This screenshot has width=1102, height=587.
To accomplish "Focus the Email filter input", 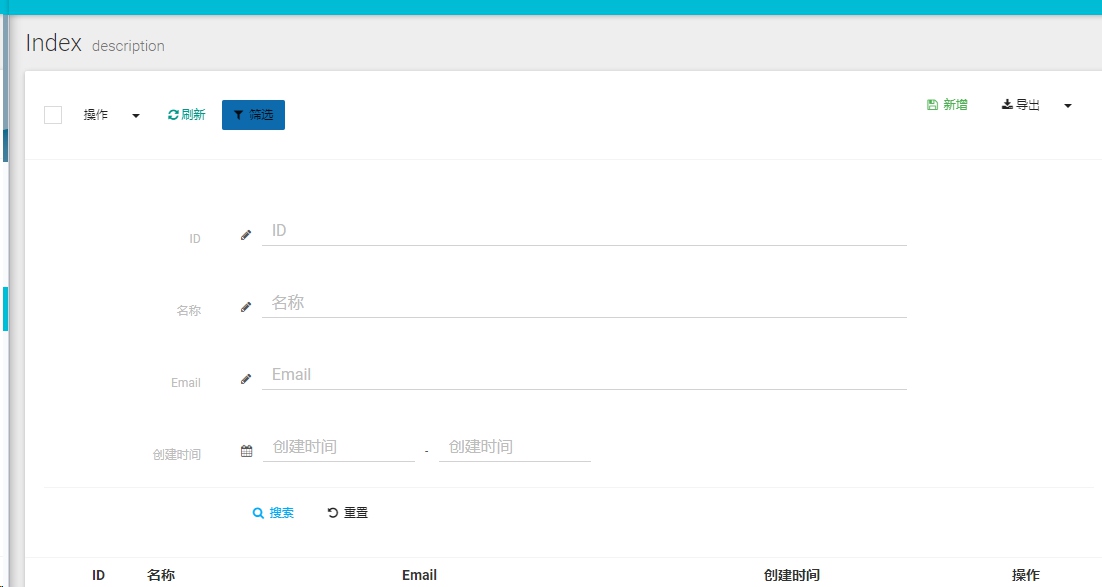I will pyautogui.click(x=584, y=375).
